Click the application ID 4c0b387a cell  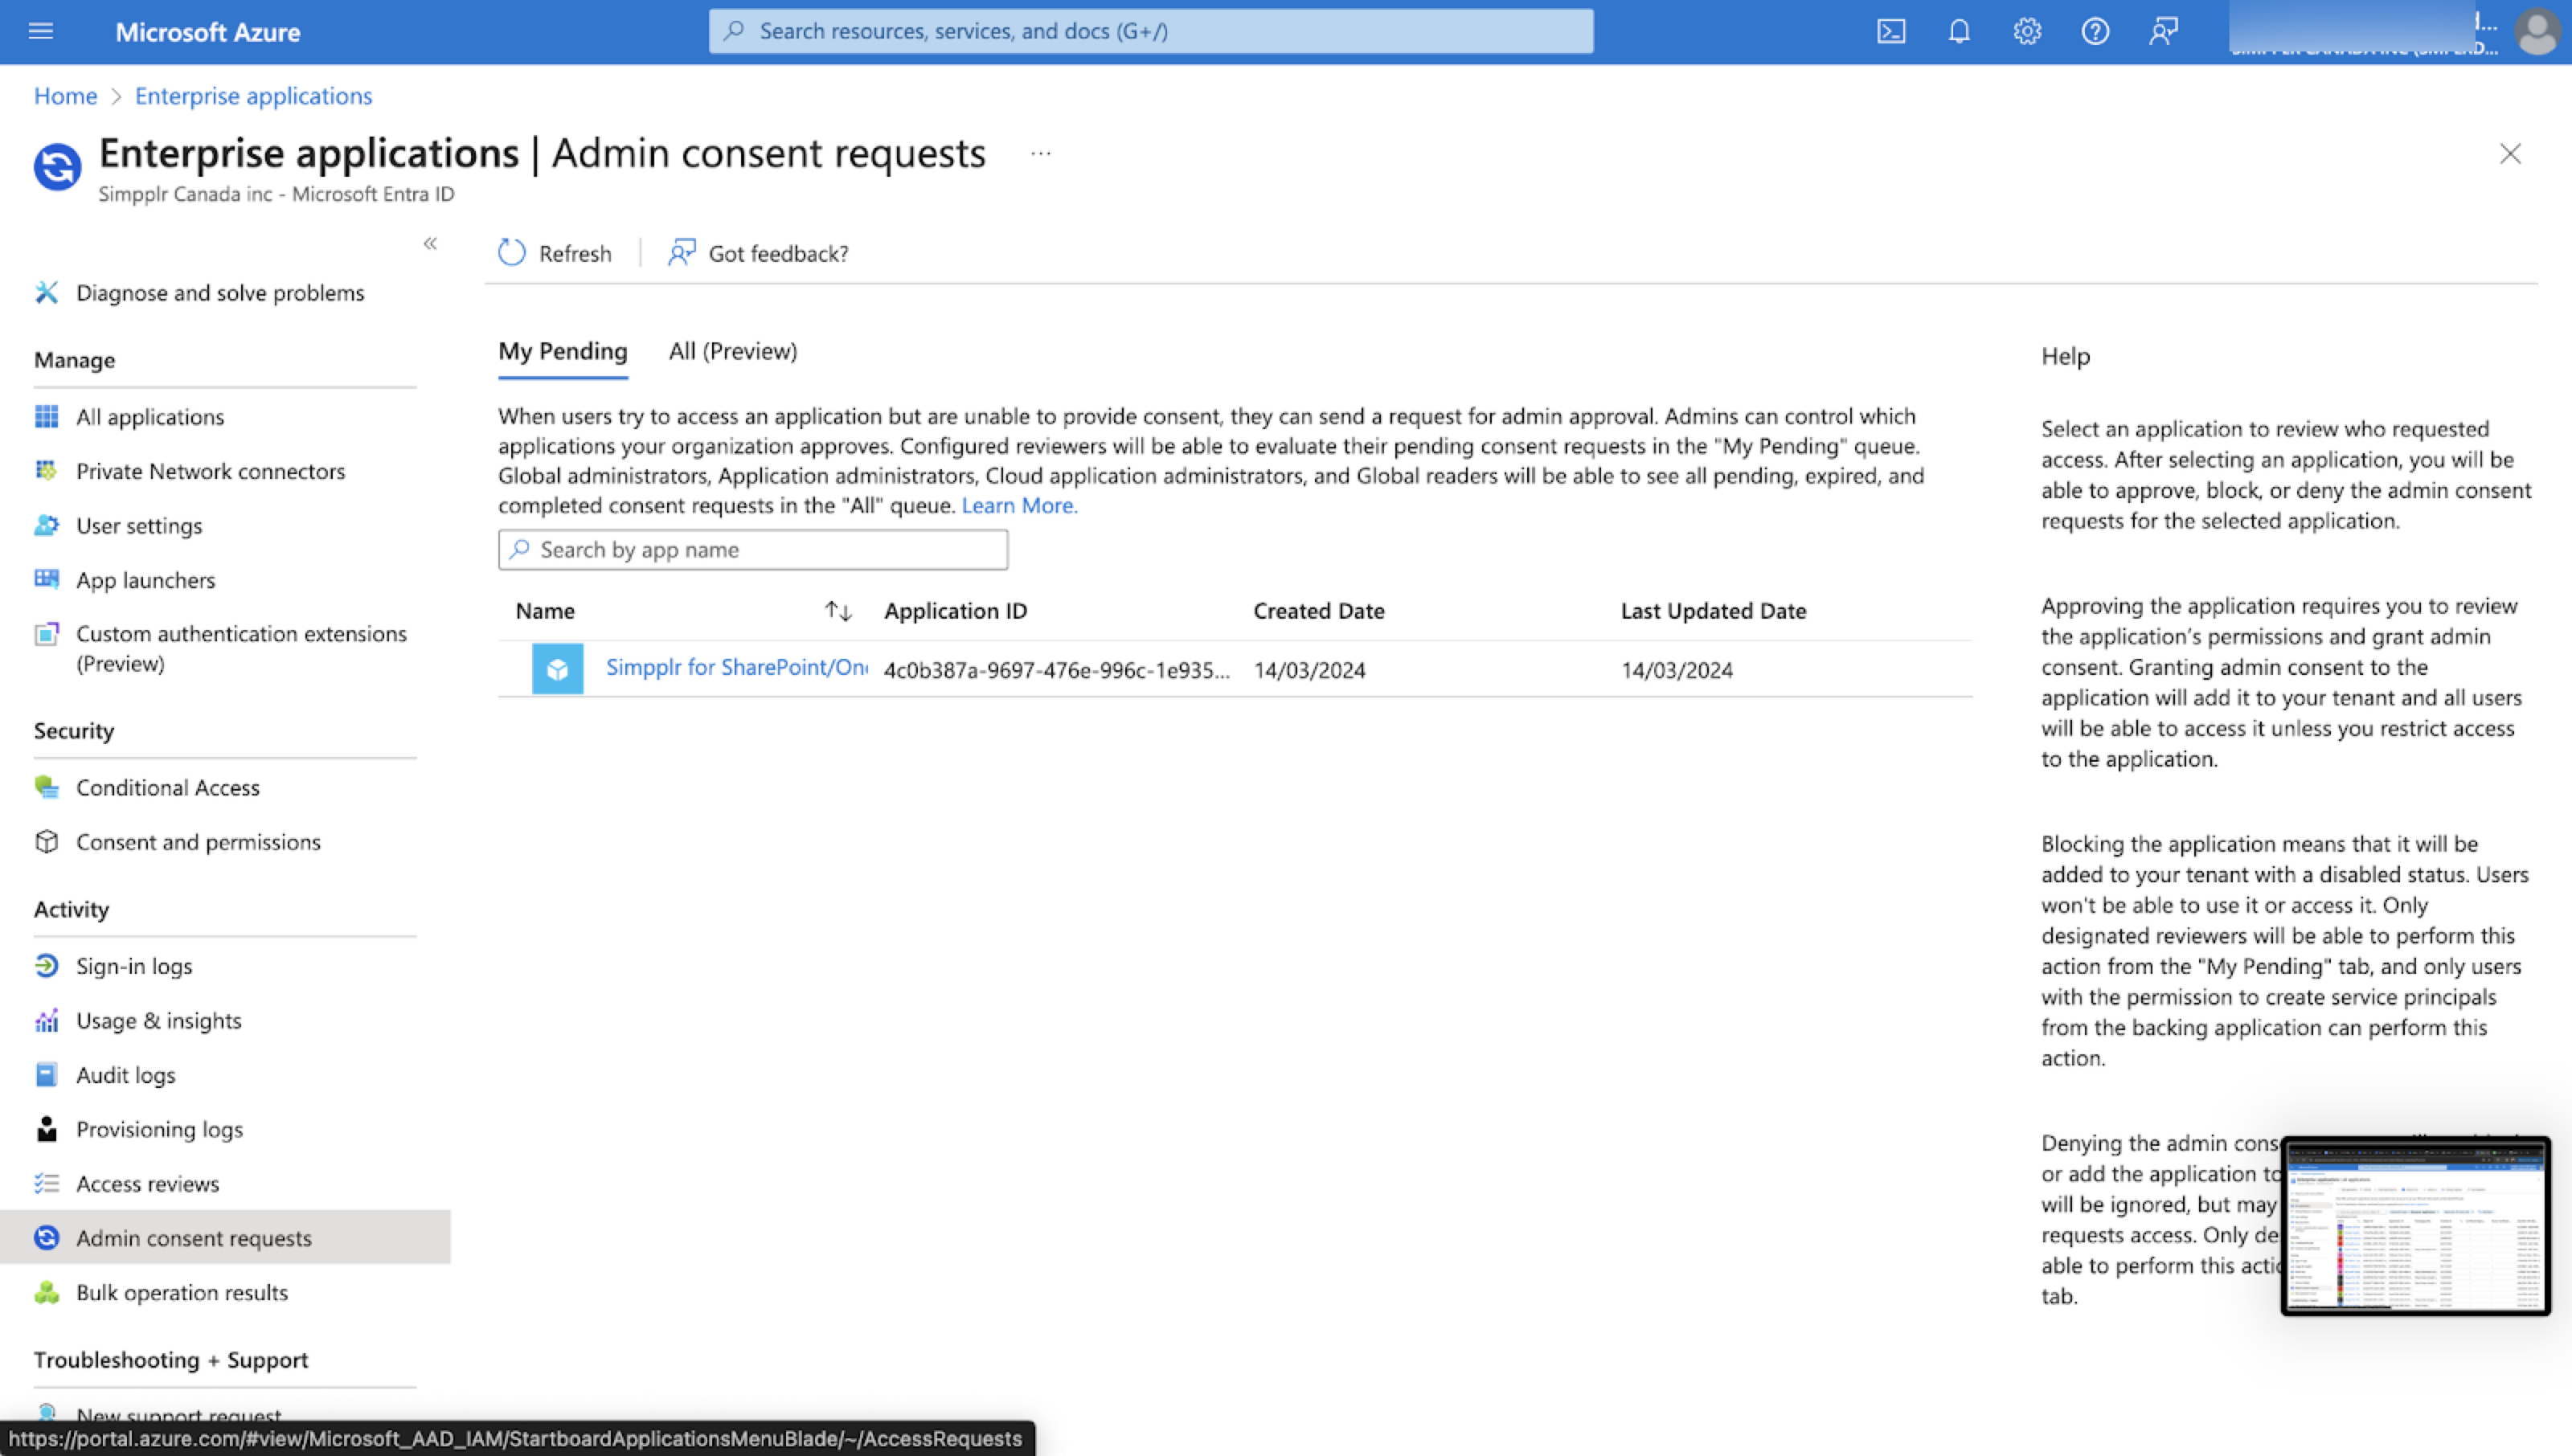tap(1057, 670)
